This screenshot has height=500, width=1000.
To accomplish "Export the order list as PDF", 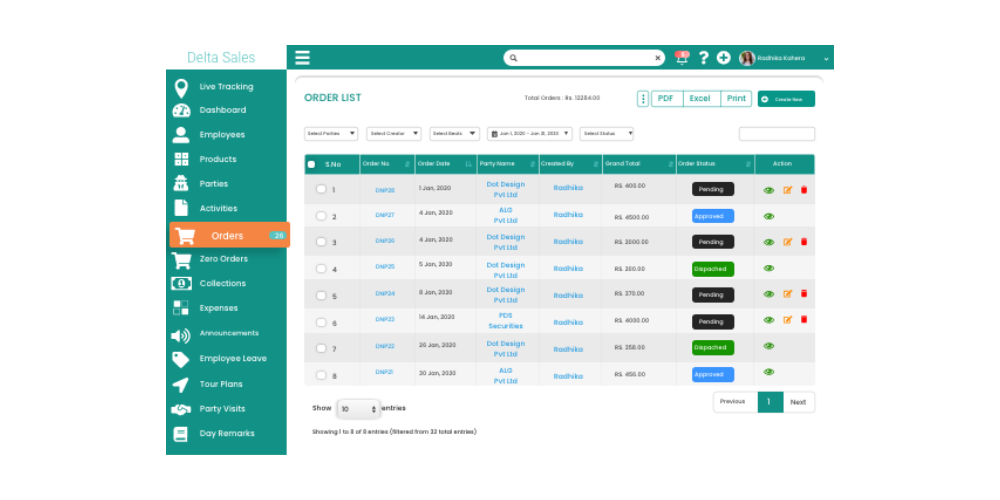I will coord(666,98).
